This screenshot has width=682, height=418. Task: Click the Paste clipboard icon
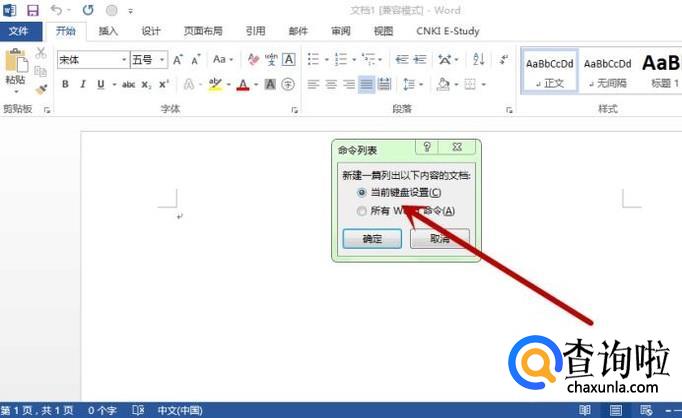pos(16,61)
